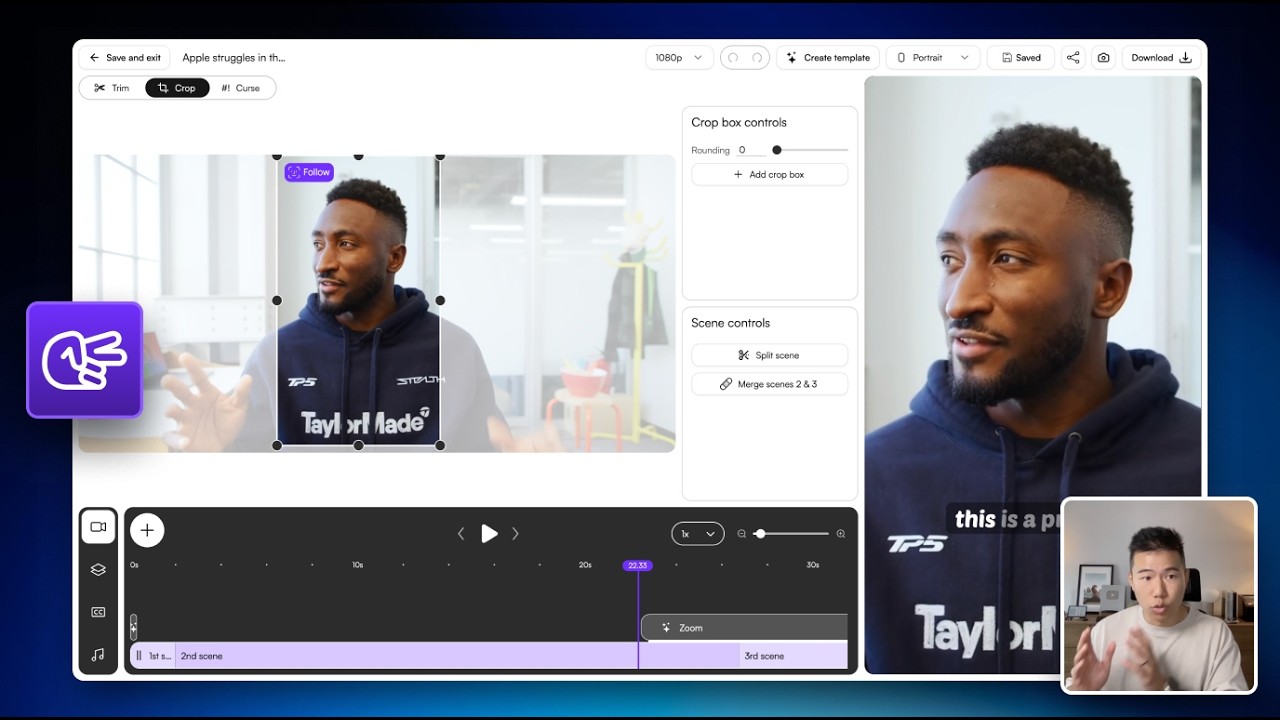Click the portrait preview video

pyautogui.click(x=1033, y=375)
